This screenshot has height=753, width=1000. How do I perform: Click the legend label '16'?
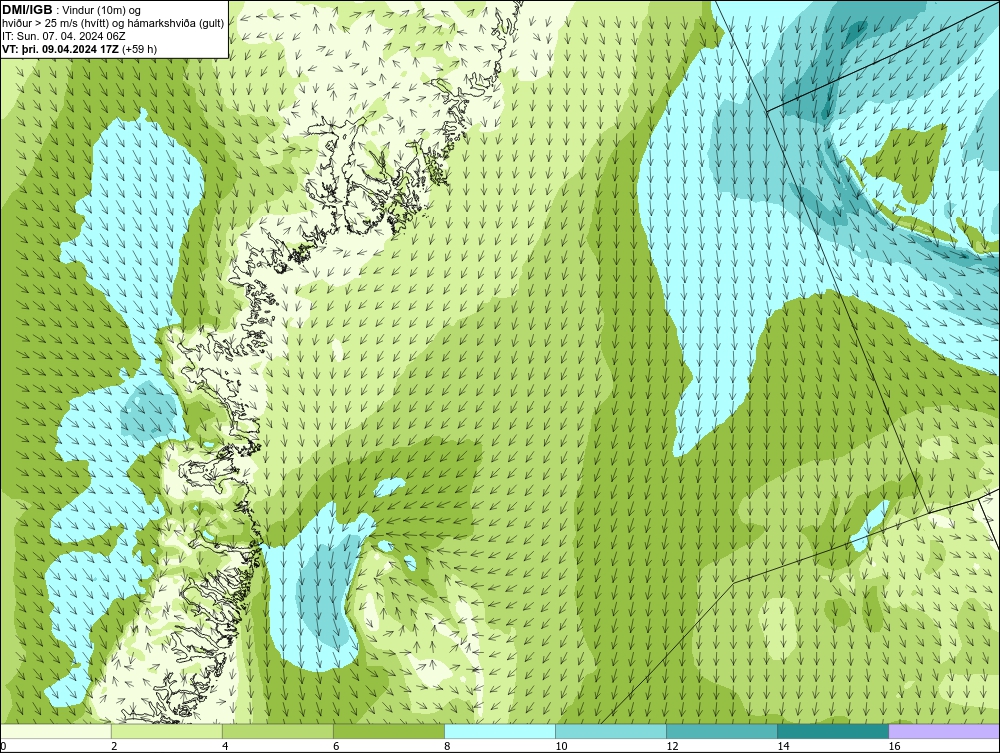893,746
